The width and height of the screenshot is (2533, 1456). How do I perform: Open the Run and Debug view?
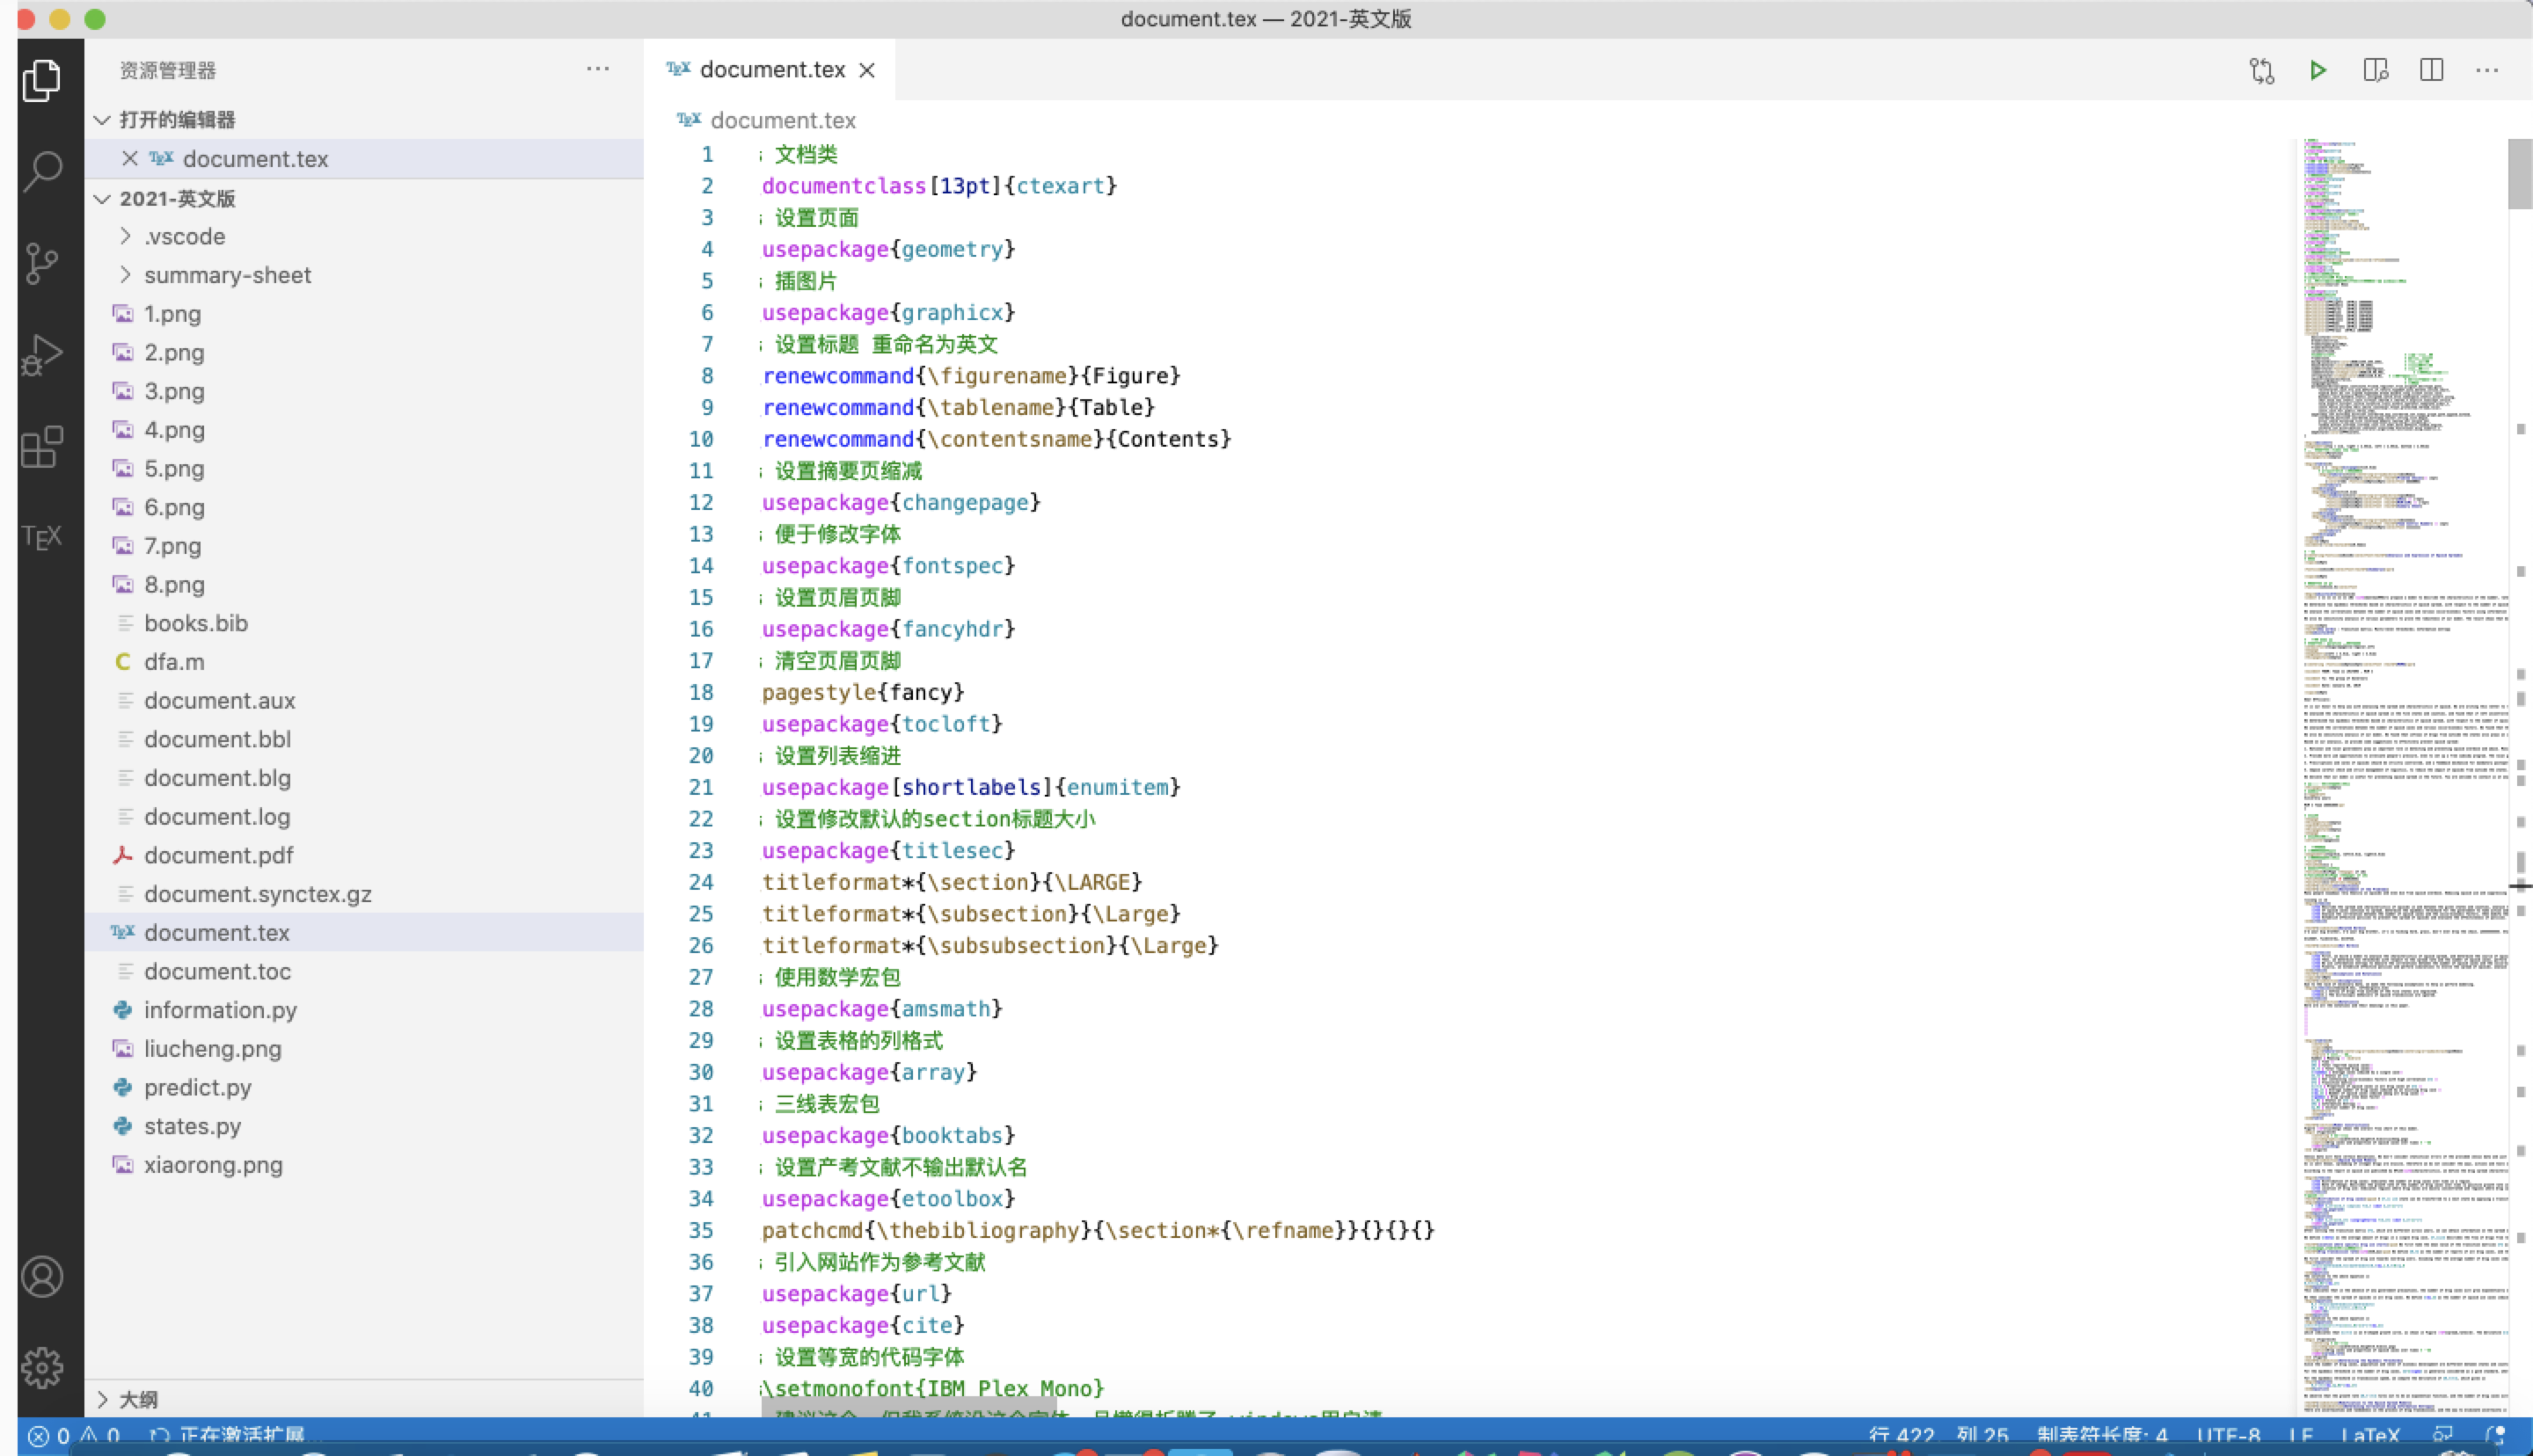coord(42,354)
